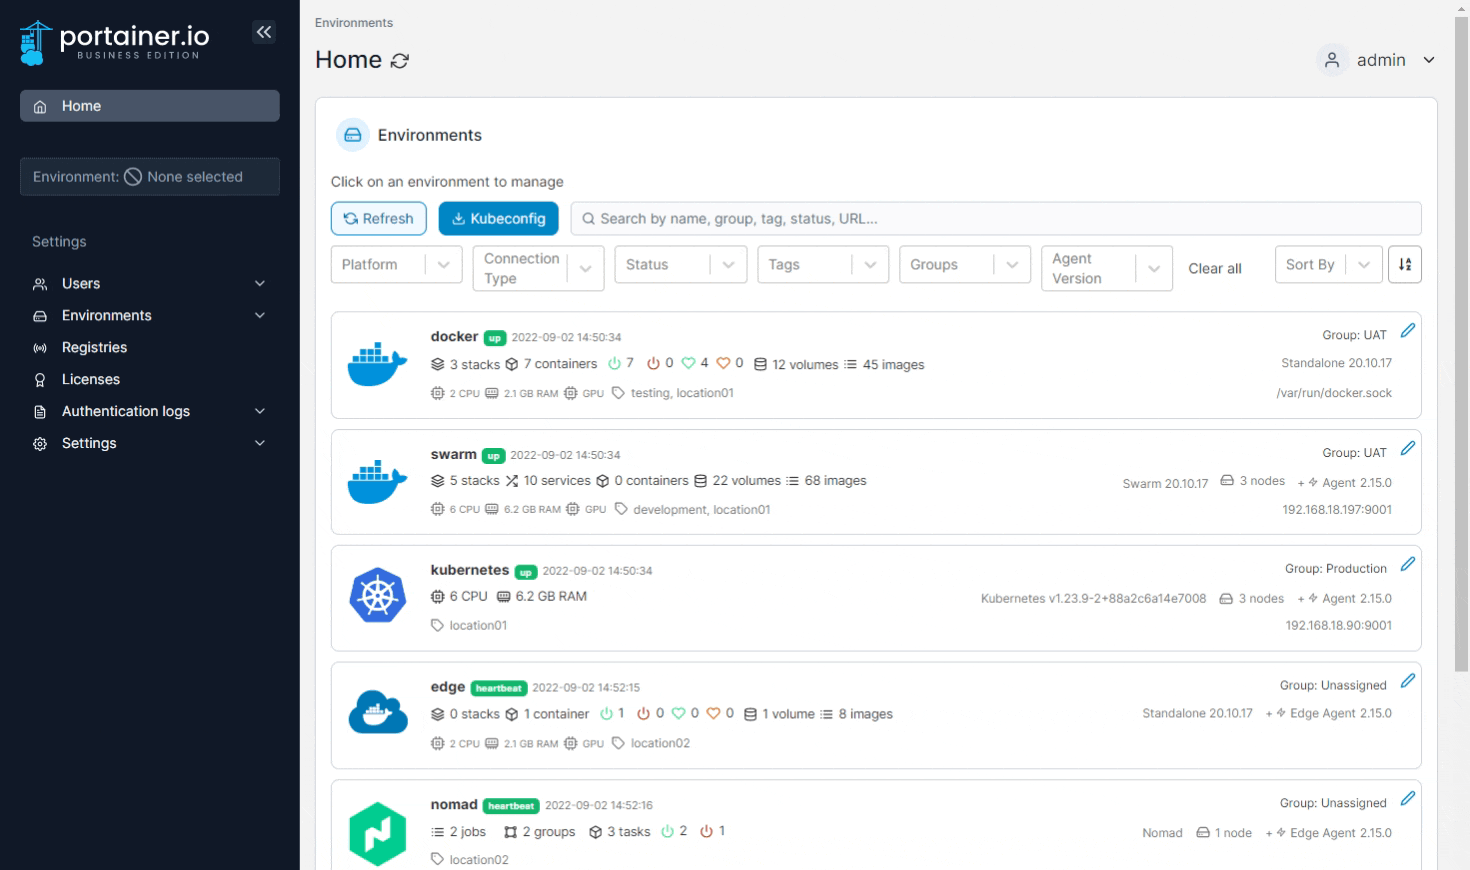1470x870 pixels.
Task: Expand the Environments sidebar section chevron
Action: (260, 316)
